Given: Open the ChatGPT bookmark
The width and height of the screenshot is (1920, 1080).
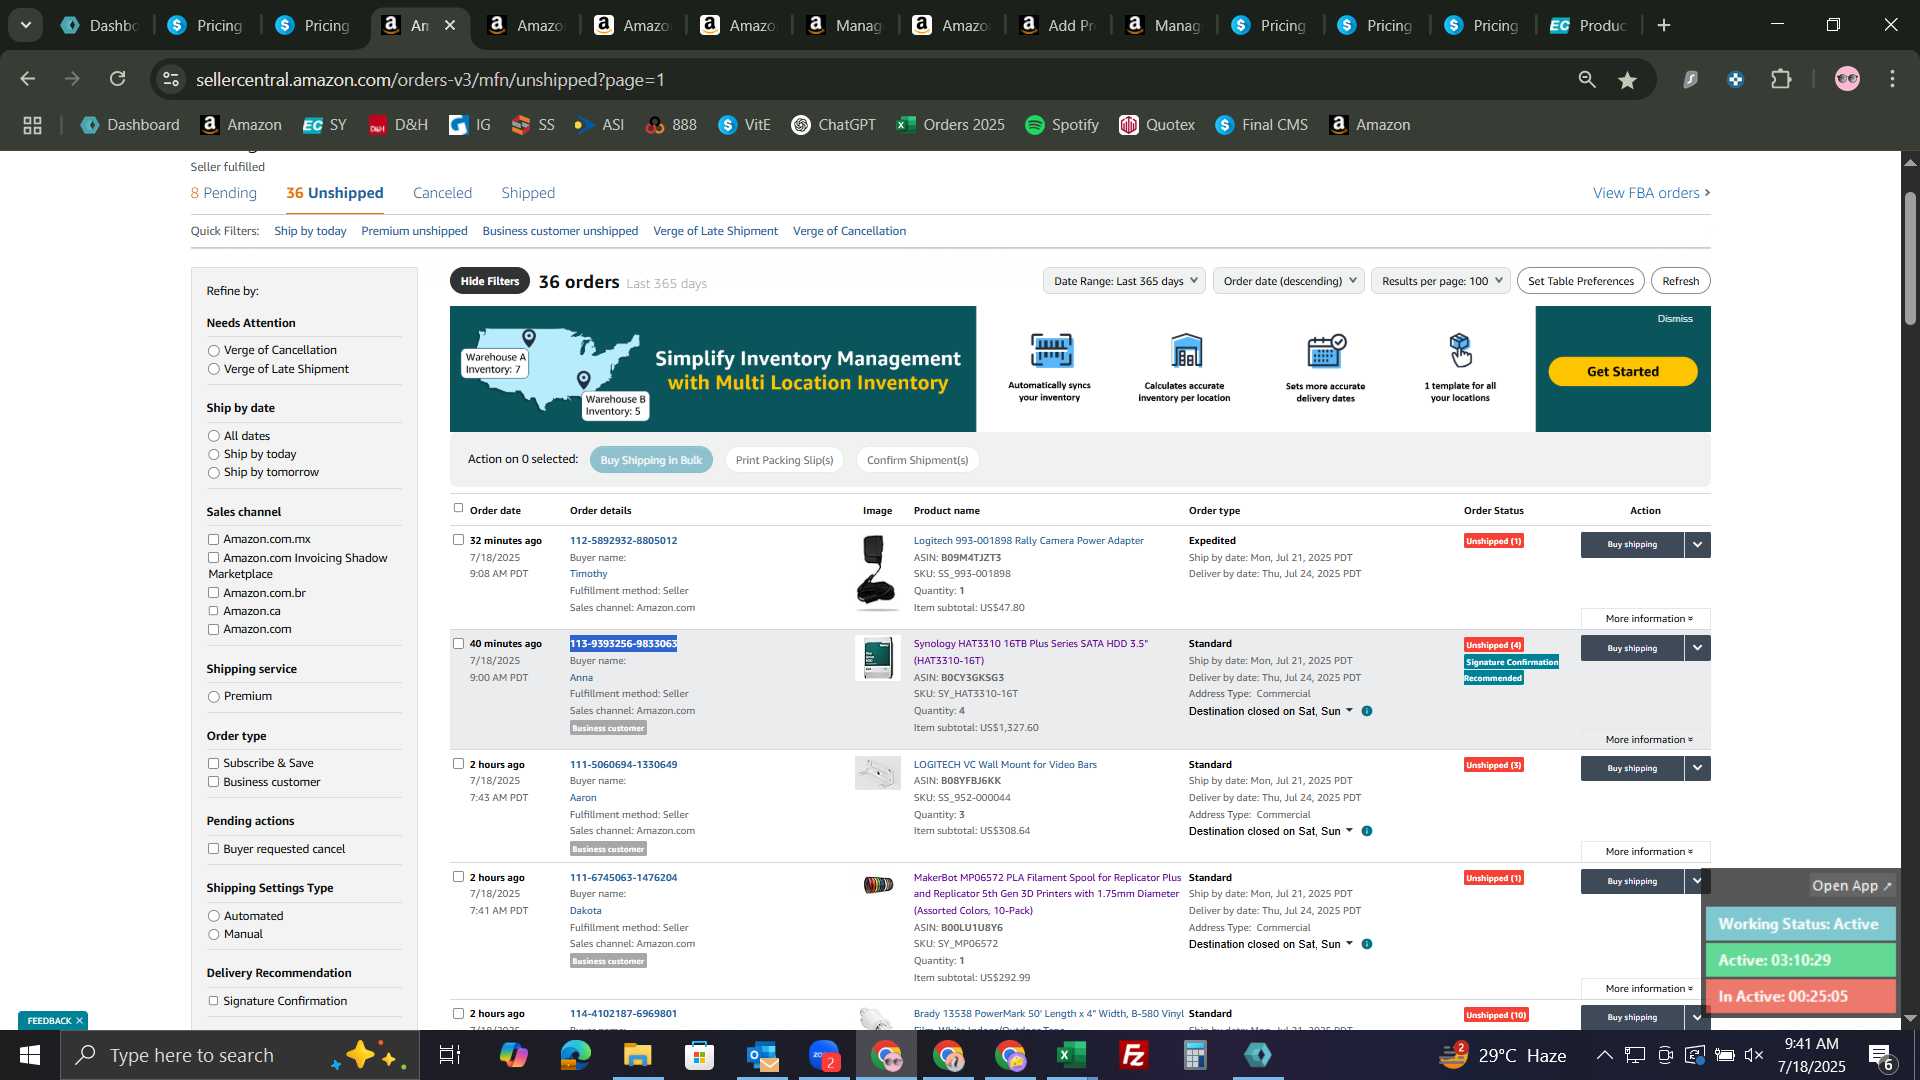Looking at the screenshot, I should pos(833,125).
